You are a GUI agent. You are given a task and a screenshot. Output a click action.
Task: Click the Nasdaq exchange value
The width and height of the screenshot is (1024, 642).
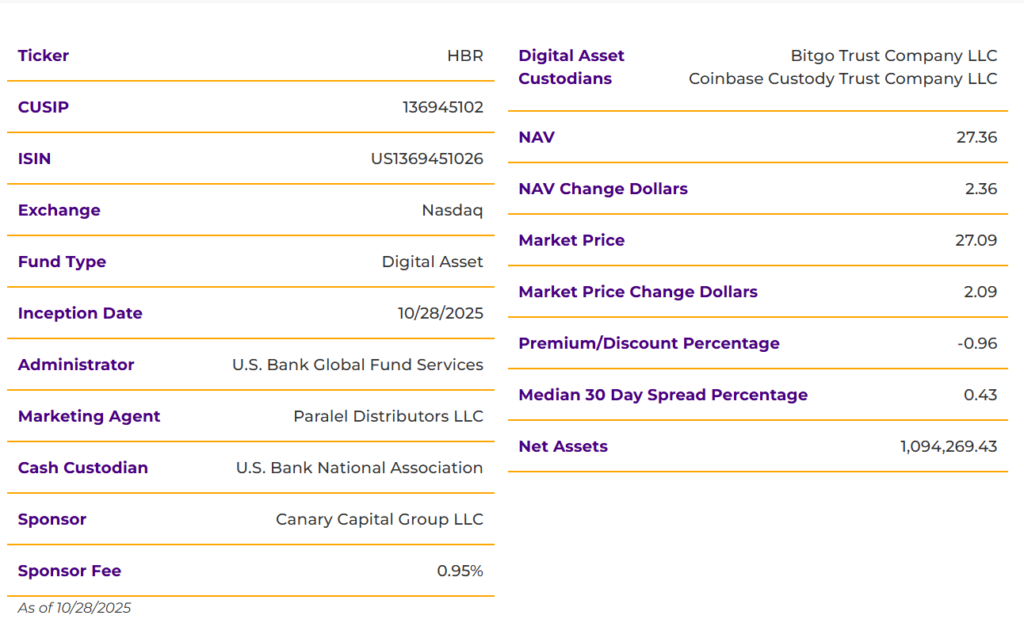pos(452,210)
